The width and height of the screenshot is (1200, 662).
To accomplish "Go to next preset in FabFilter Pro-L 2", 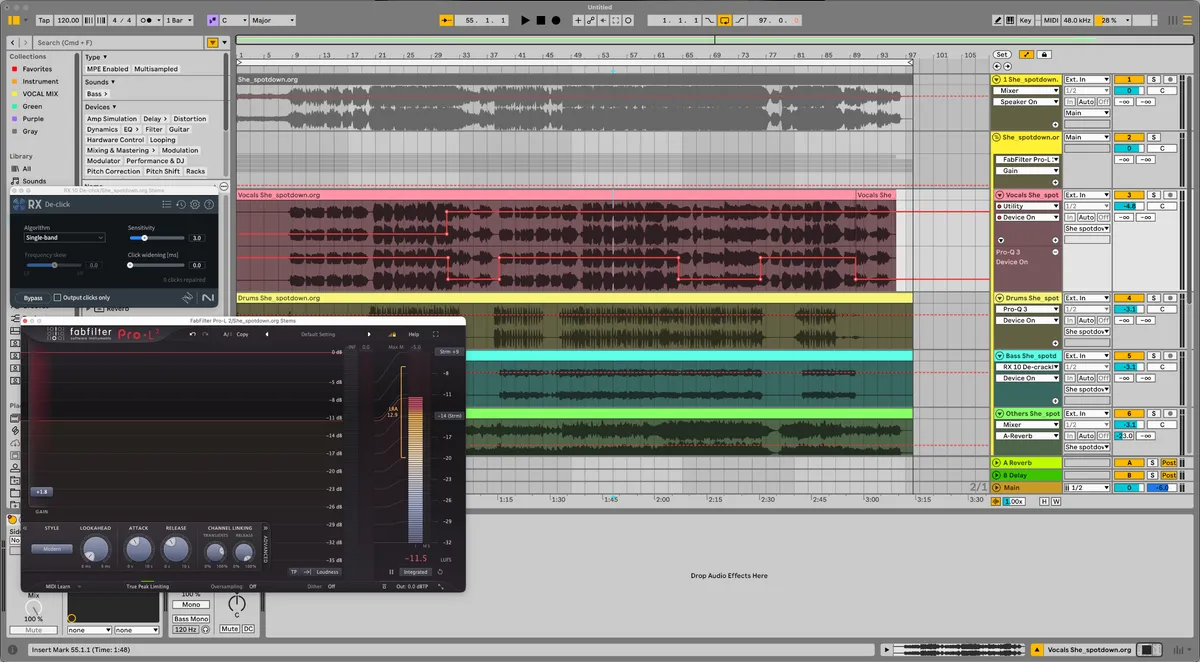I will [369, 334].
